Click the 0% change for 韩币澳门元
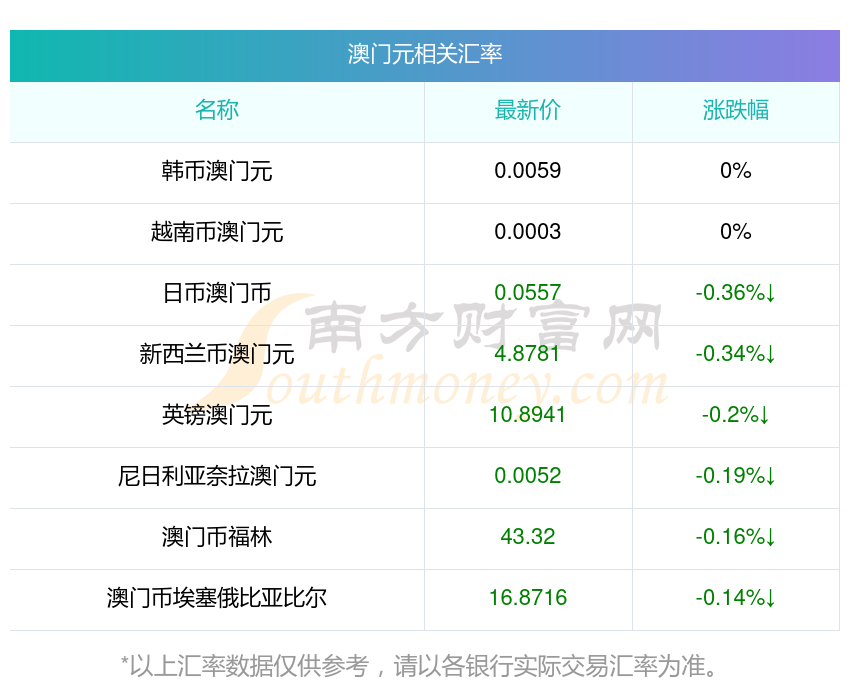 [736, 171]
